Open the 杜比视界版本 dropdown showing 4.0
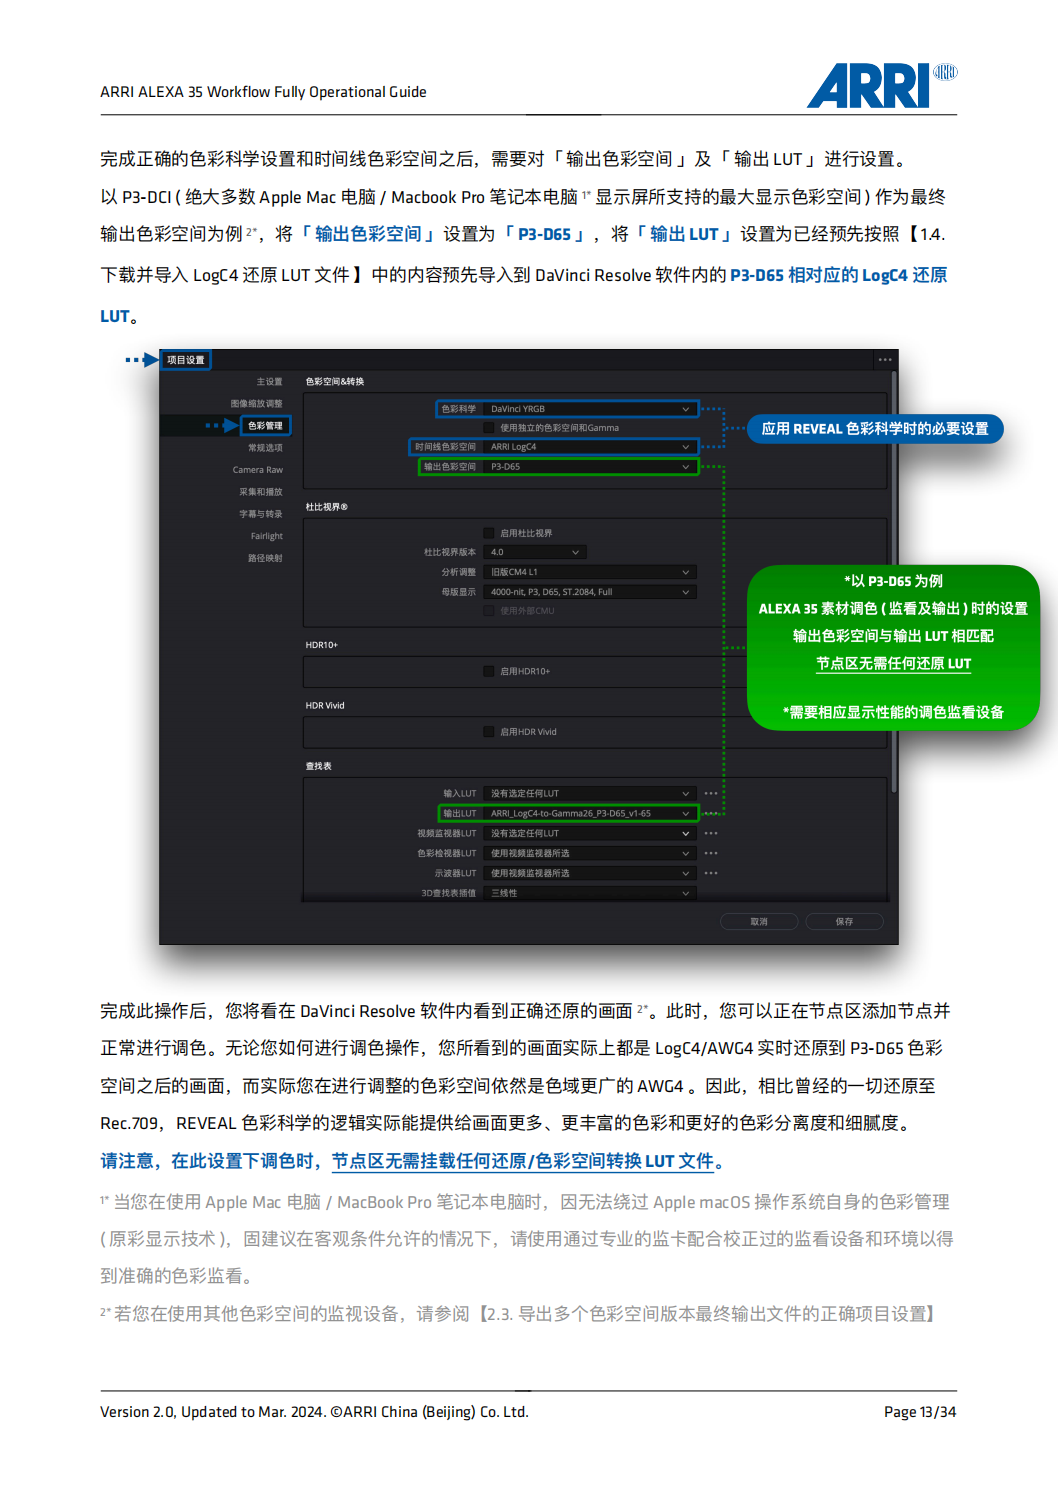Viewport: 1058px width, 1496px height. 534,551
